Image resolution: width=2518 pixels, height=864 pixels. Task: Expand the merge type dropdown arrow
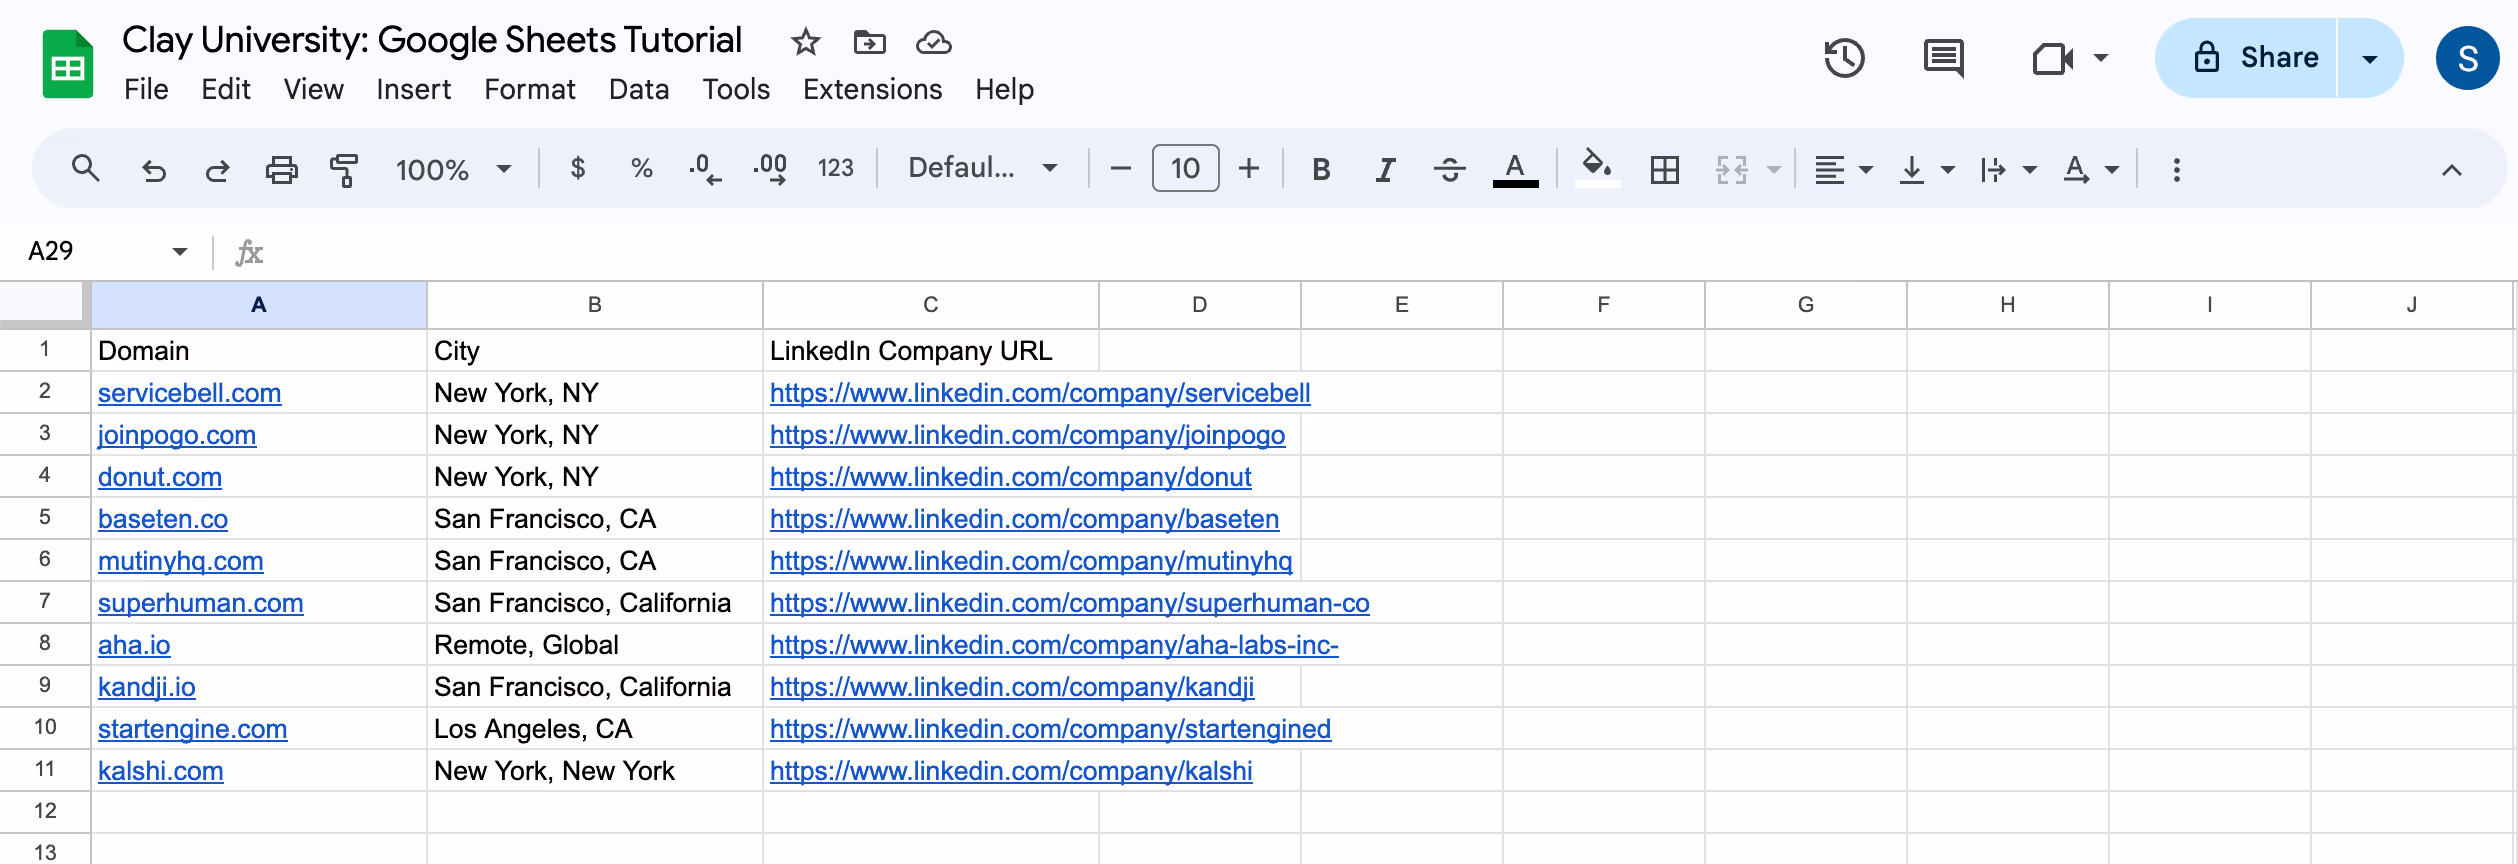point(1773,169)
